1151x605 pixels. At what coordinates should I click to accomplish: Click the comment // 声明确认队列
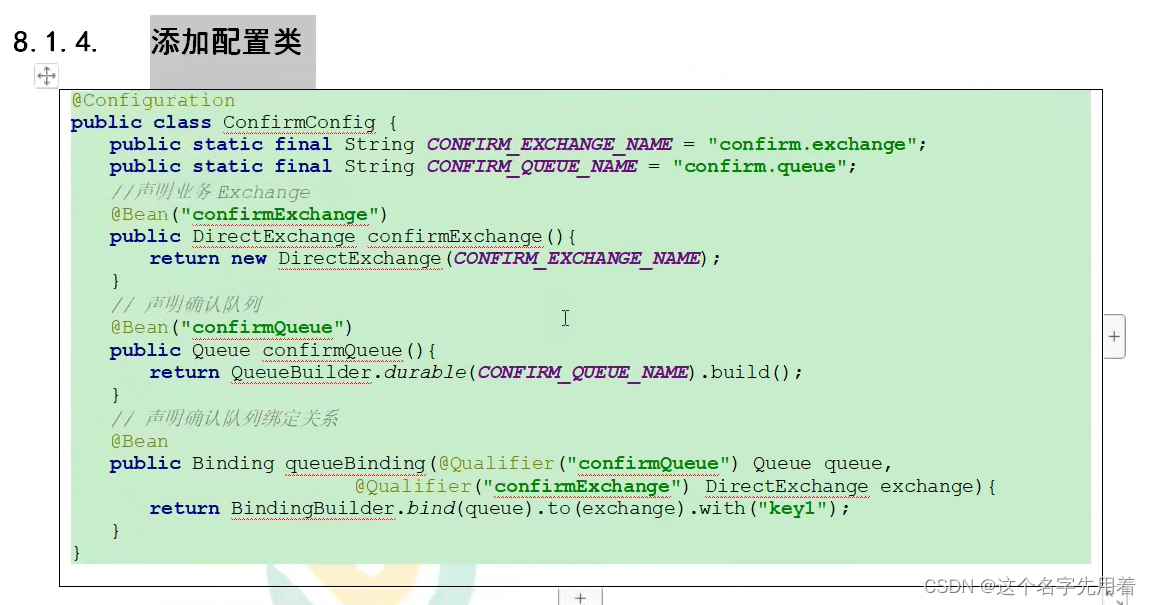(x=186, y=304)
